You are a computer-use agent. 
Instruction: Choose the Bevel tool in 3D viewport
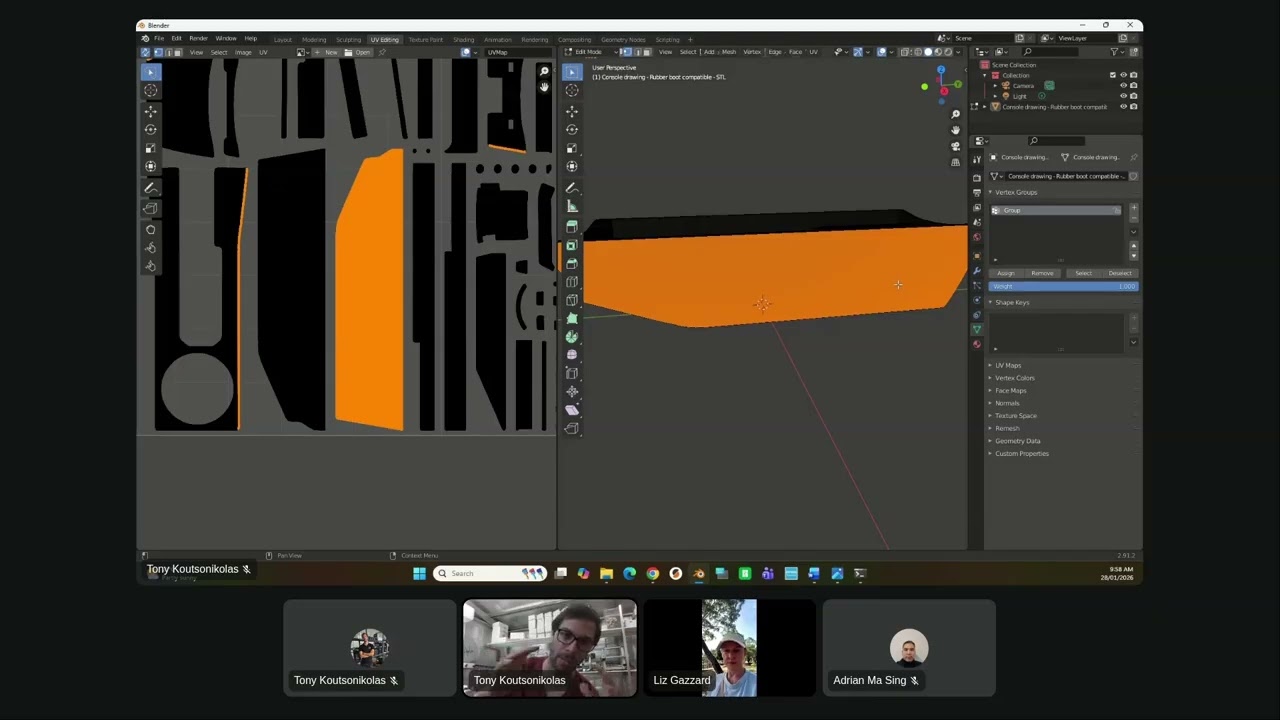(x=572, y=263)
